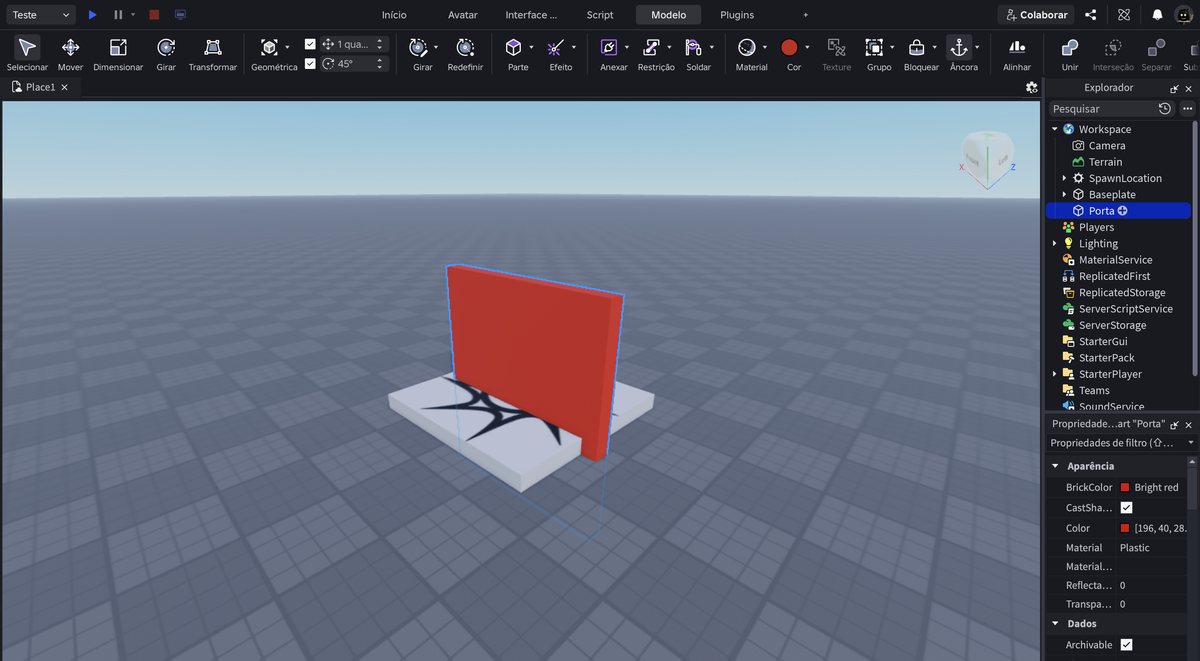1200x661 pixels.
Task: Add a new tab with plus button
Action: (806, 15)
